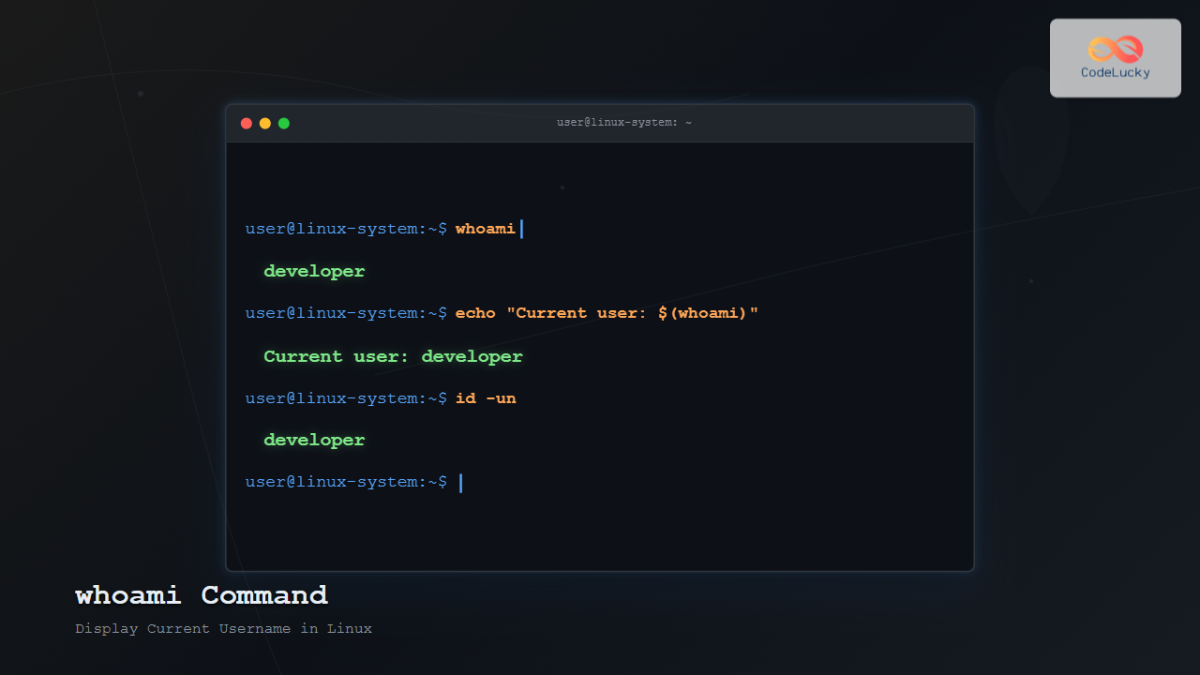Viewport: 1200px width, 675px height.
Task: Select the id -un command text
Action: [485, 397]
